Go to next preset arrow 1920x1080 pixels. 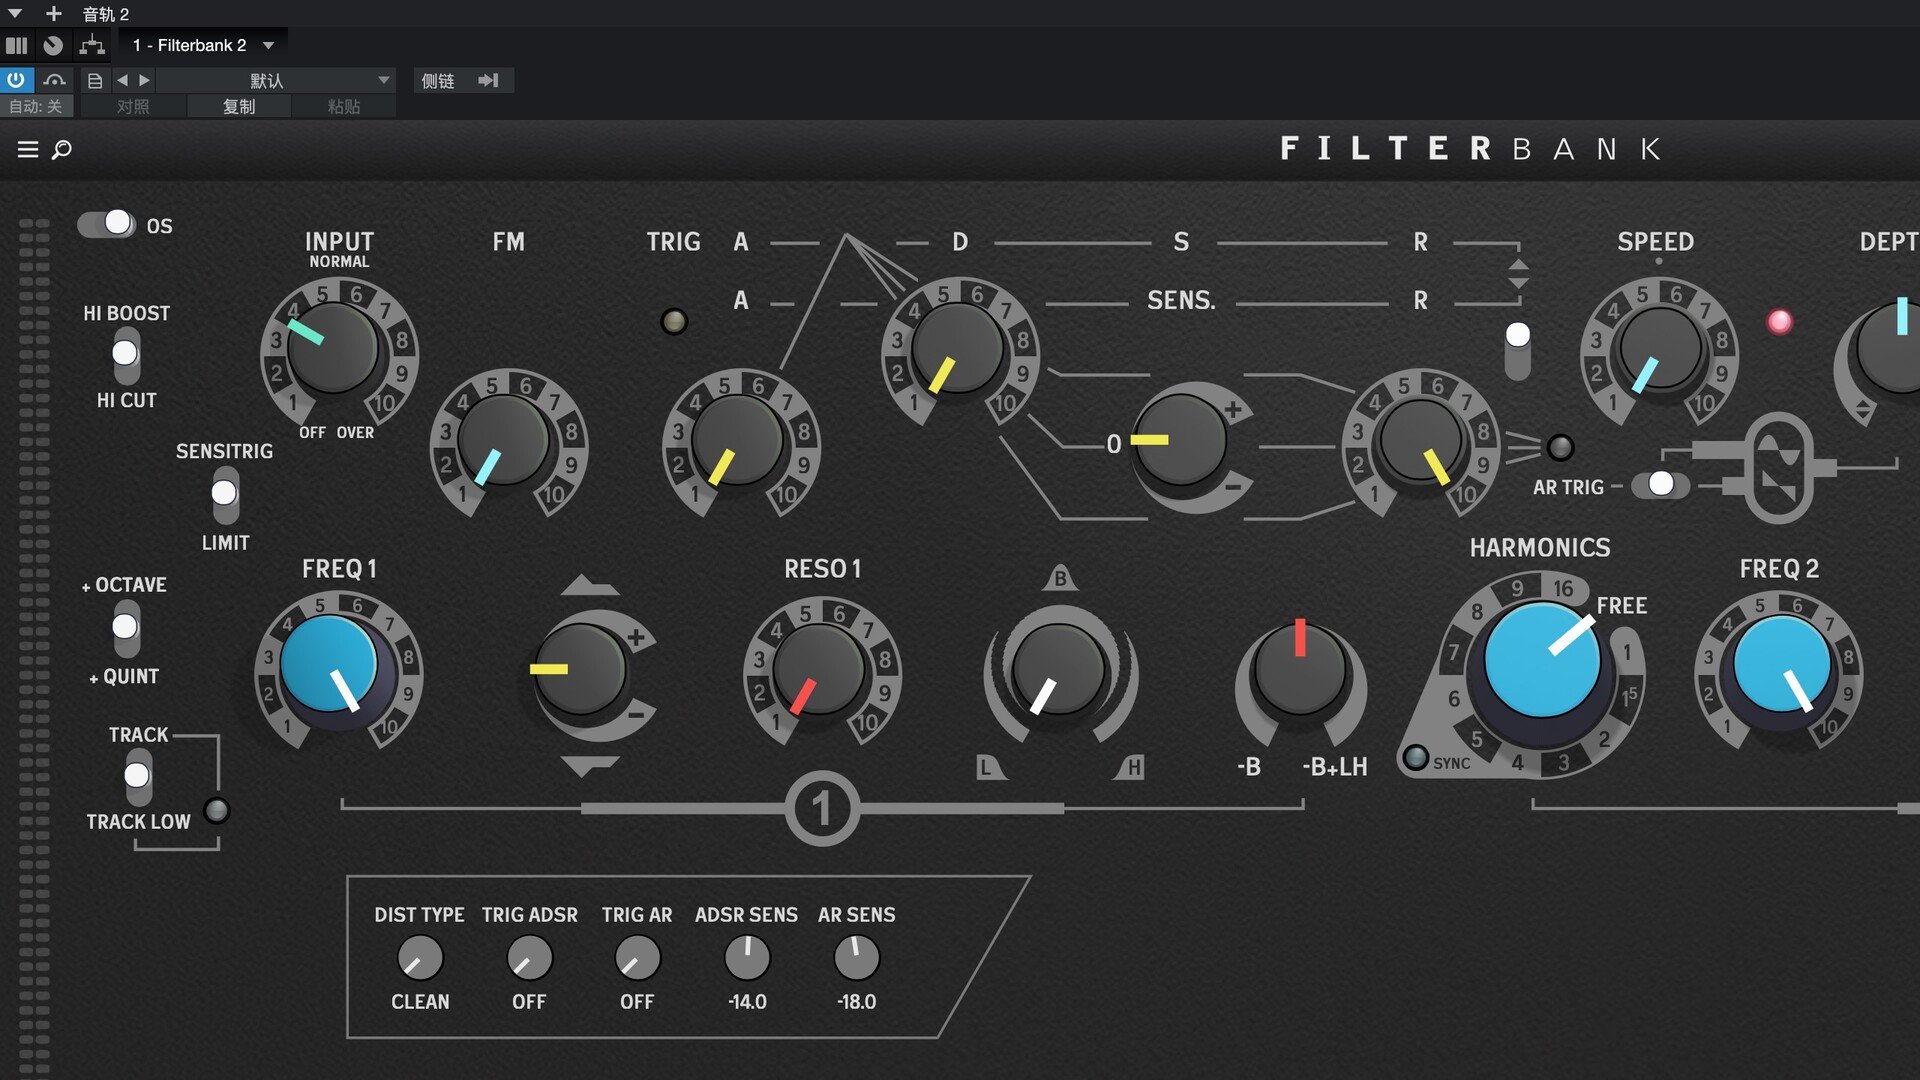point(144,80)
